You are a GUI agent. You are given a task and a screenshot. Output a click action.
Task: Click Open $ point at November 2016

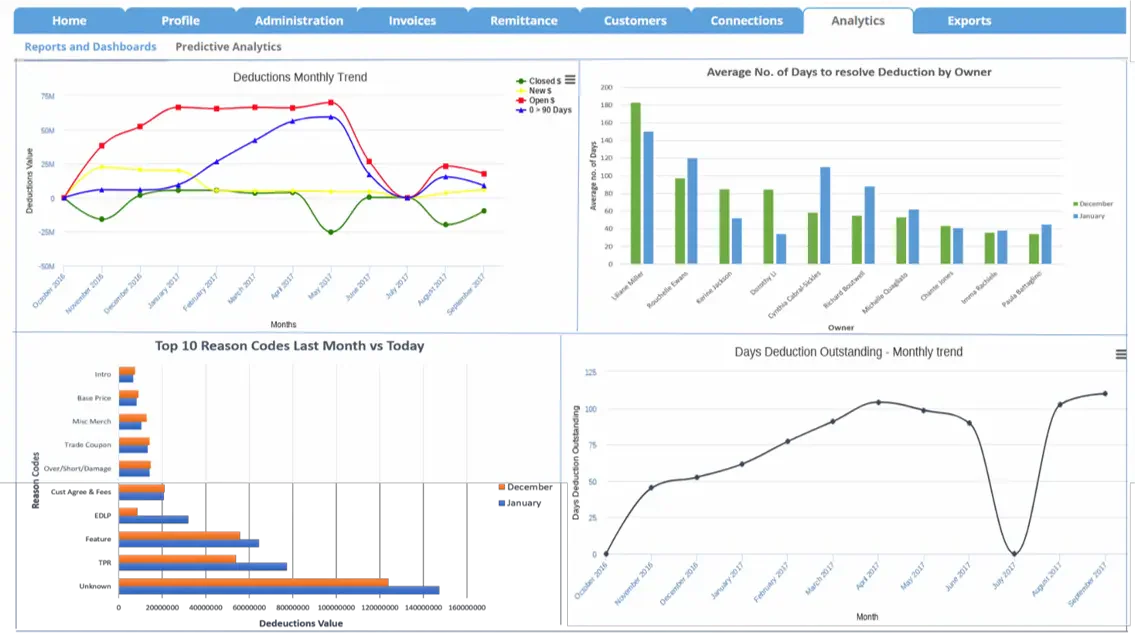[x=102, y=146]
